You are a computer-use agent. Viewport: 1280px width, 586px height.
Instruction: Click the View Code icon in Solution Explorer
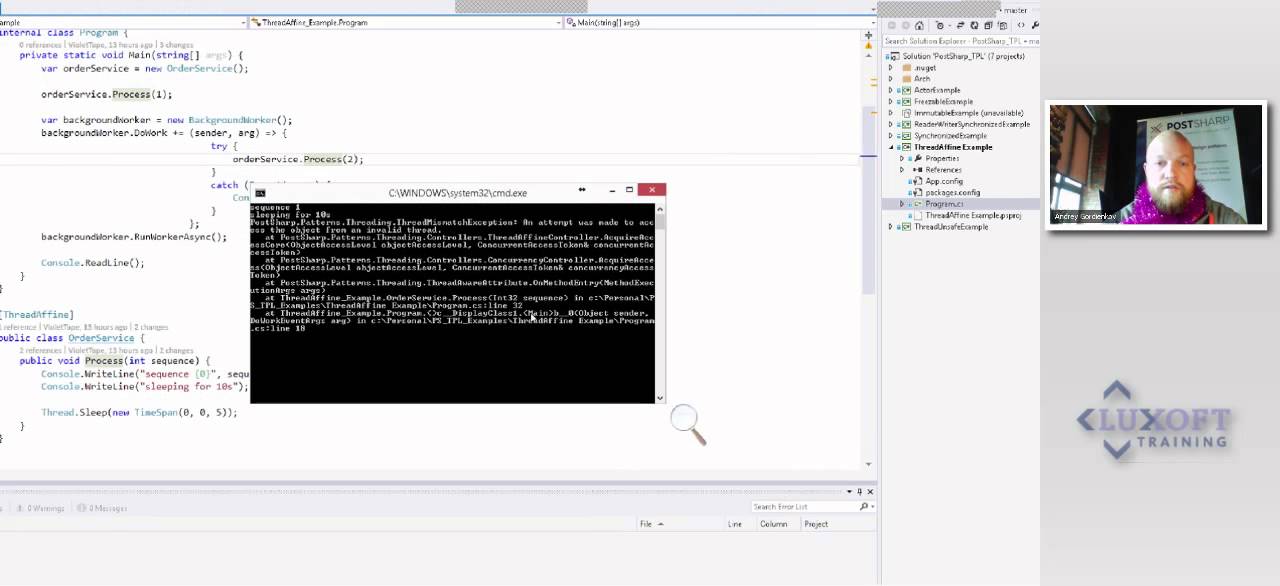(1021, 25)
